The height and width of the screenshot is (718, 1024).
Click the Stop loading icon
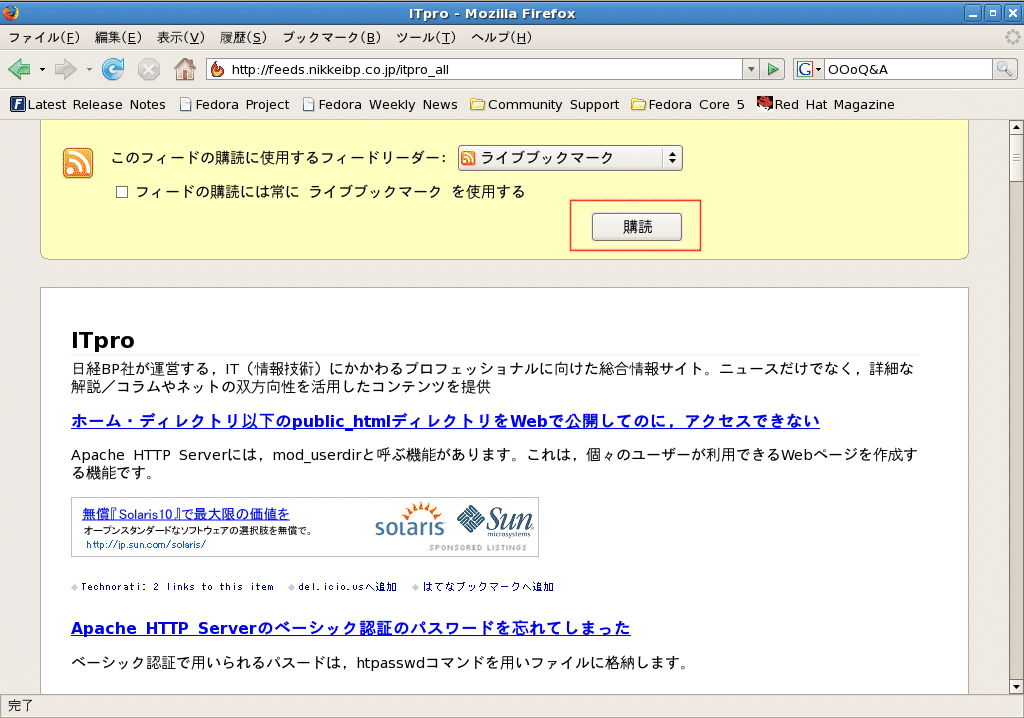[149, 69]
